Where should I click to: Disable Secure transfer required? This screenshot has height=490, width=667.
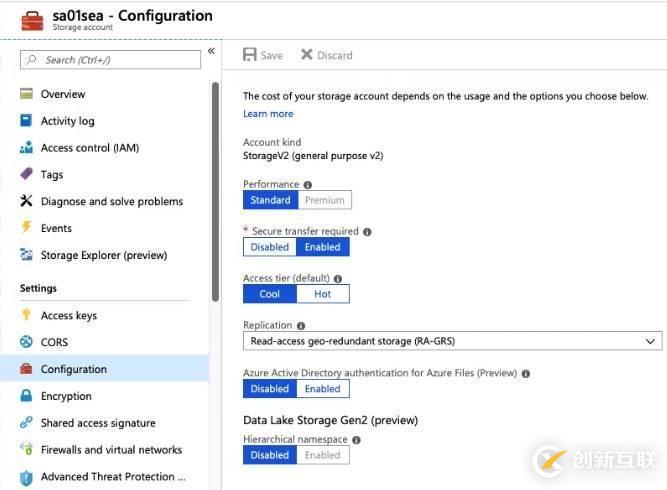270,247
